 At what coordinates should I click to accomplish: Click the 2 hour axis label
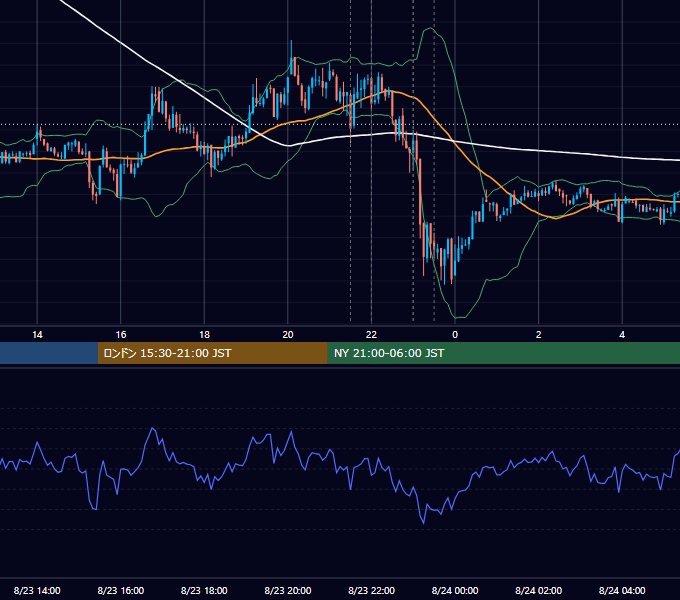coord(539,335)
